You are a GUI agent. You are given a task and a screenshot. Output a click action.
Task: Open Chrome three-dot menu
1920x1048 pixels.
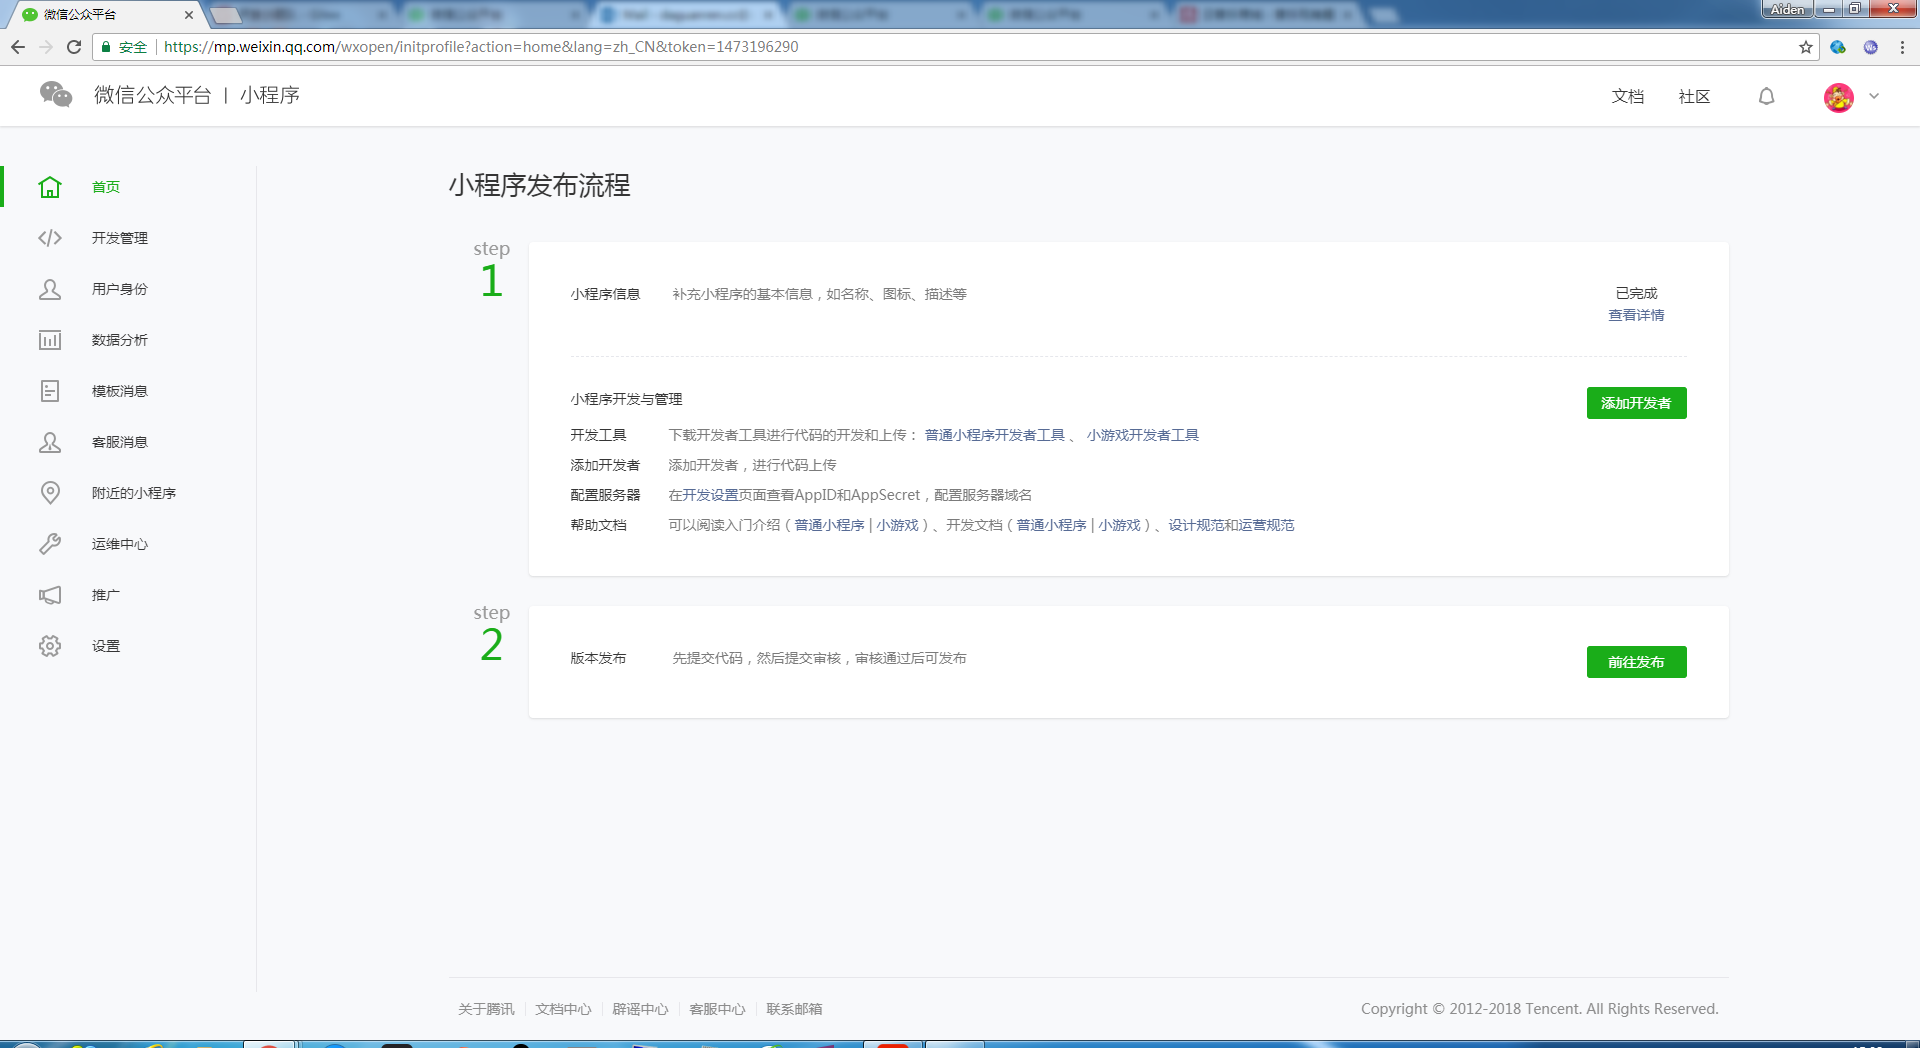[x=1902, y=47]
